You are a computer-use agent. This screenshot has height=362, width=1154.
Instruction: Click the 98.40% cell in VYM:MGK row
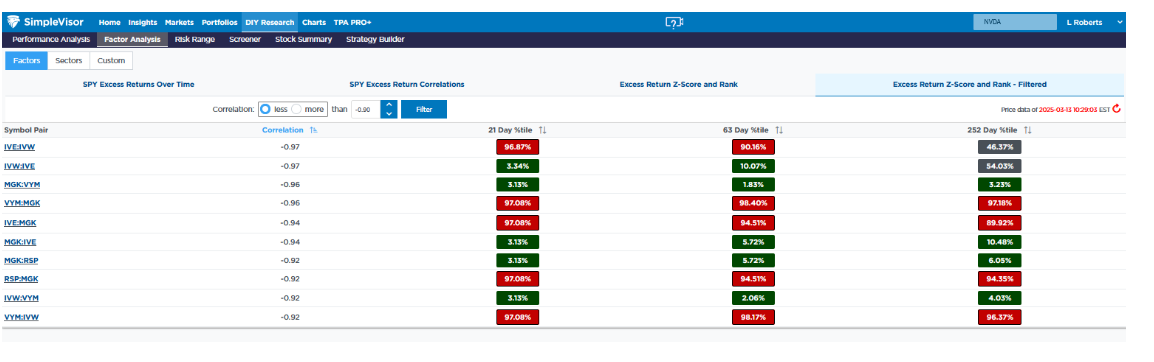(754, 203)
